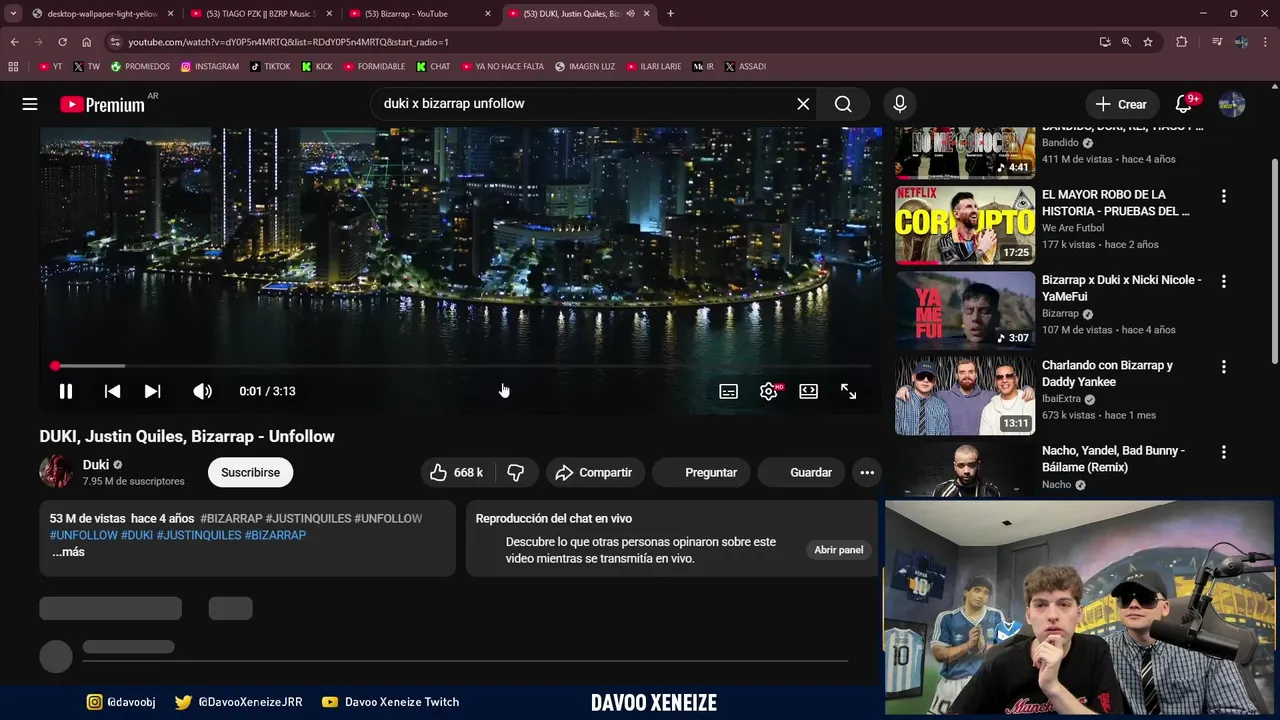Screen dimensions: 1280x720
Task: Mute the video volume
Action: [202, 391]
